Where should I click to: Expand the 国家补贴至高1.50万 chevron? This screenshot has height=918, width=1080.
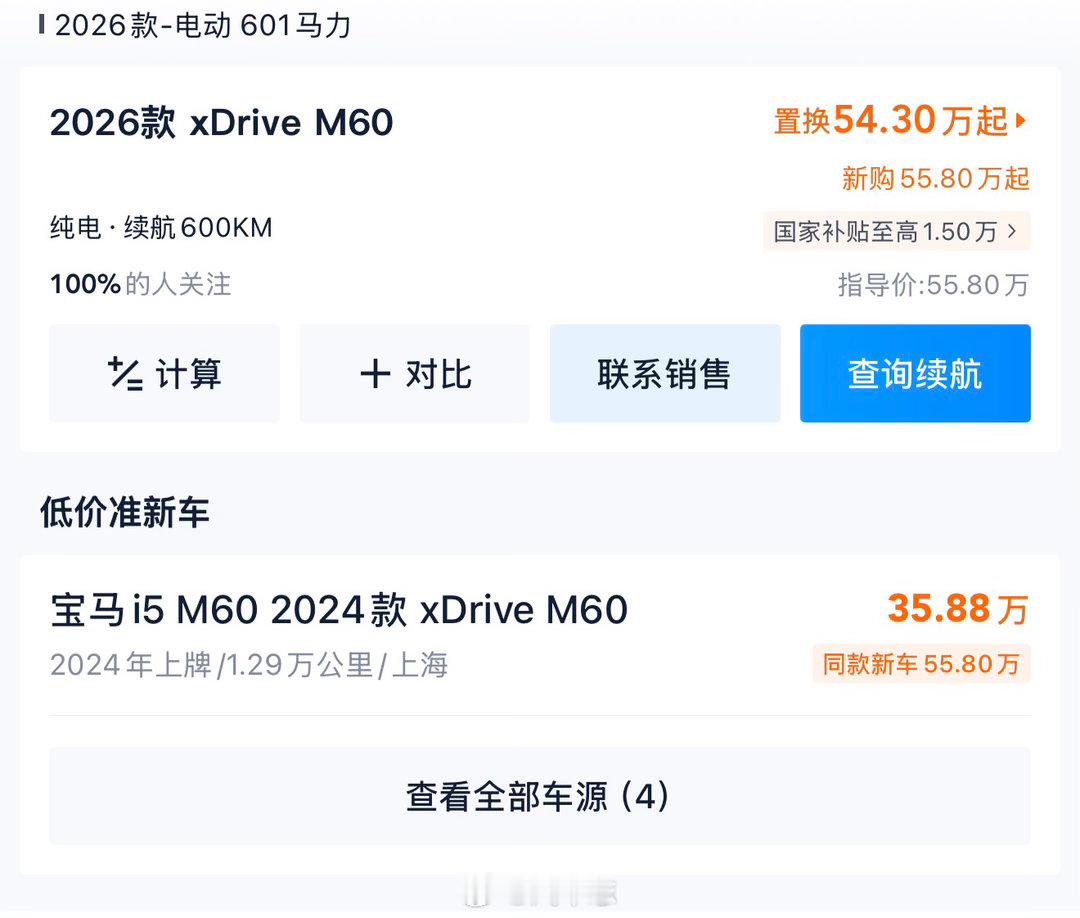[x=1012, y=231]
